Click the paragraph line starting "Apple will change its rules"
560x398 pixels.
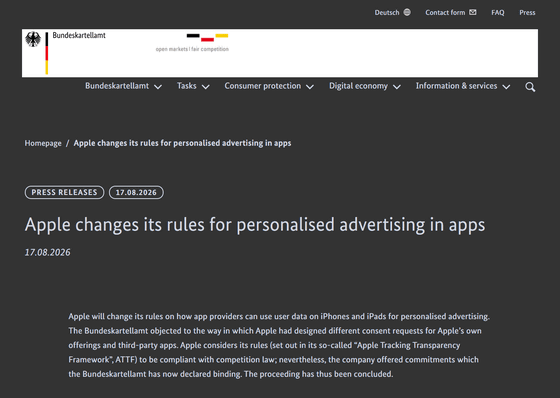[x=279, y=317]
